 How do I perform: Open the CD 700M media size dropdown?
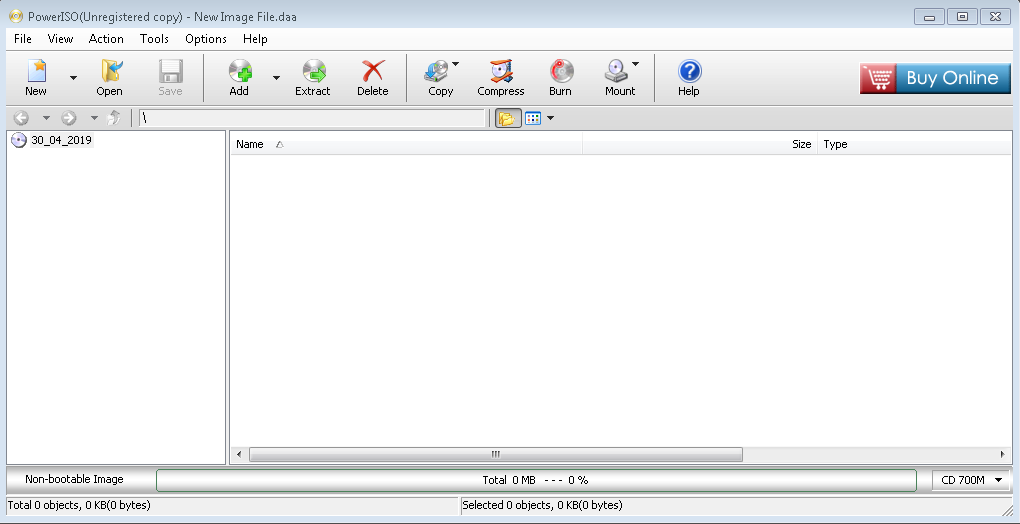972,480
